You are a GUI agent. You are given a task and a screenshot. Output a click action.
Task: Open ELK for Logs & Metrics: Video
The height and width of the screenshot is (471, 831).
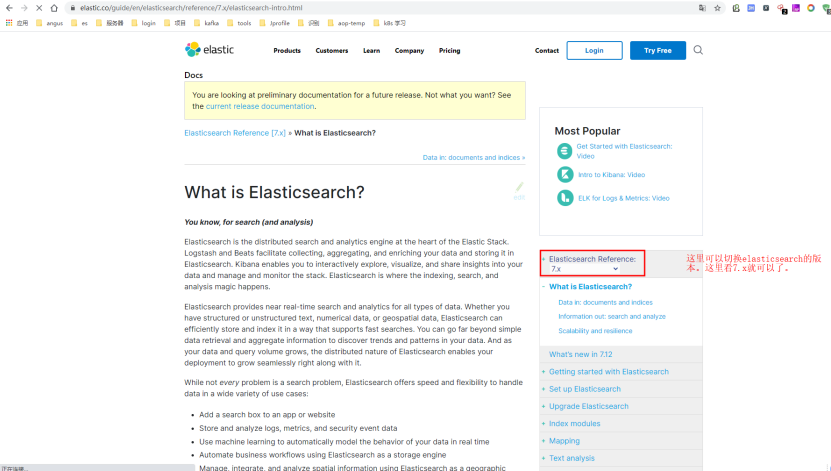[624, 198]
